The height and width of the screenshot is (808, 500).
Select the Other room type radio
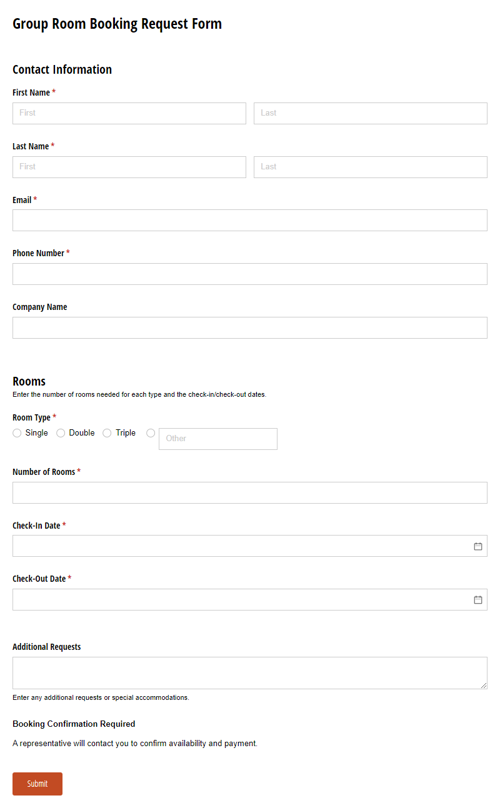(x=151, y=433)
